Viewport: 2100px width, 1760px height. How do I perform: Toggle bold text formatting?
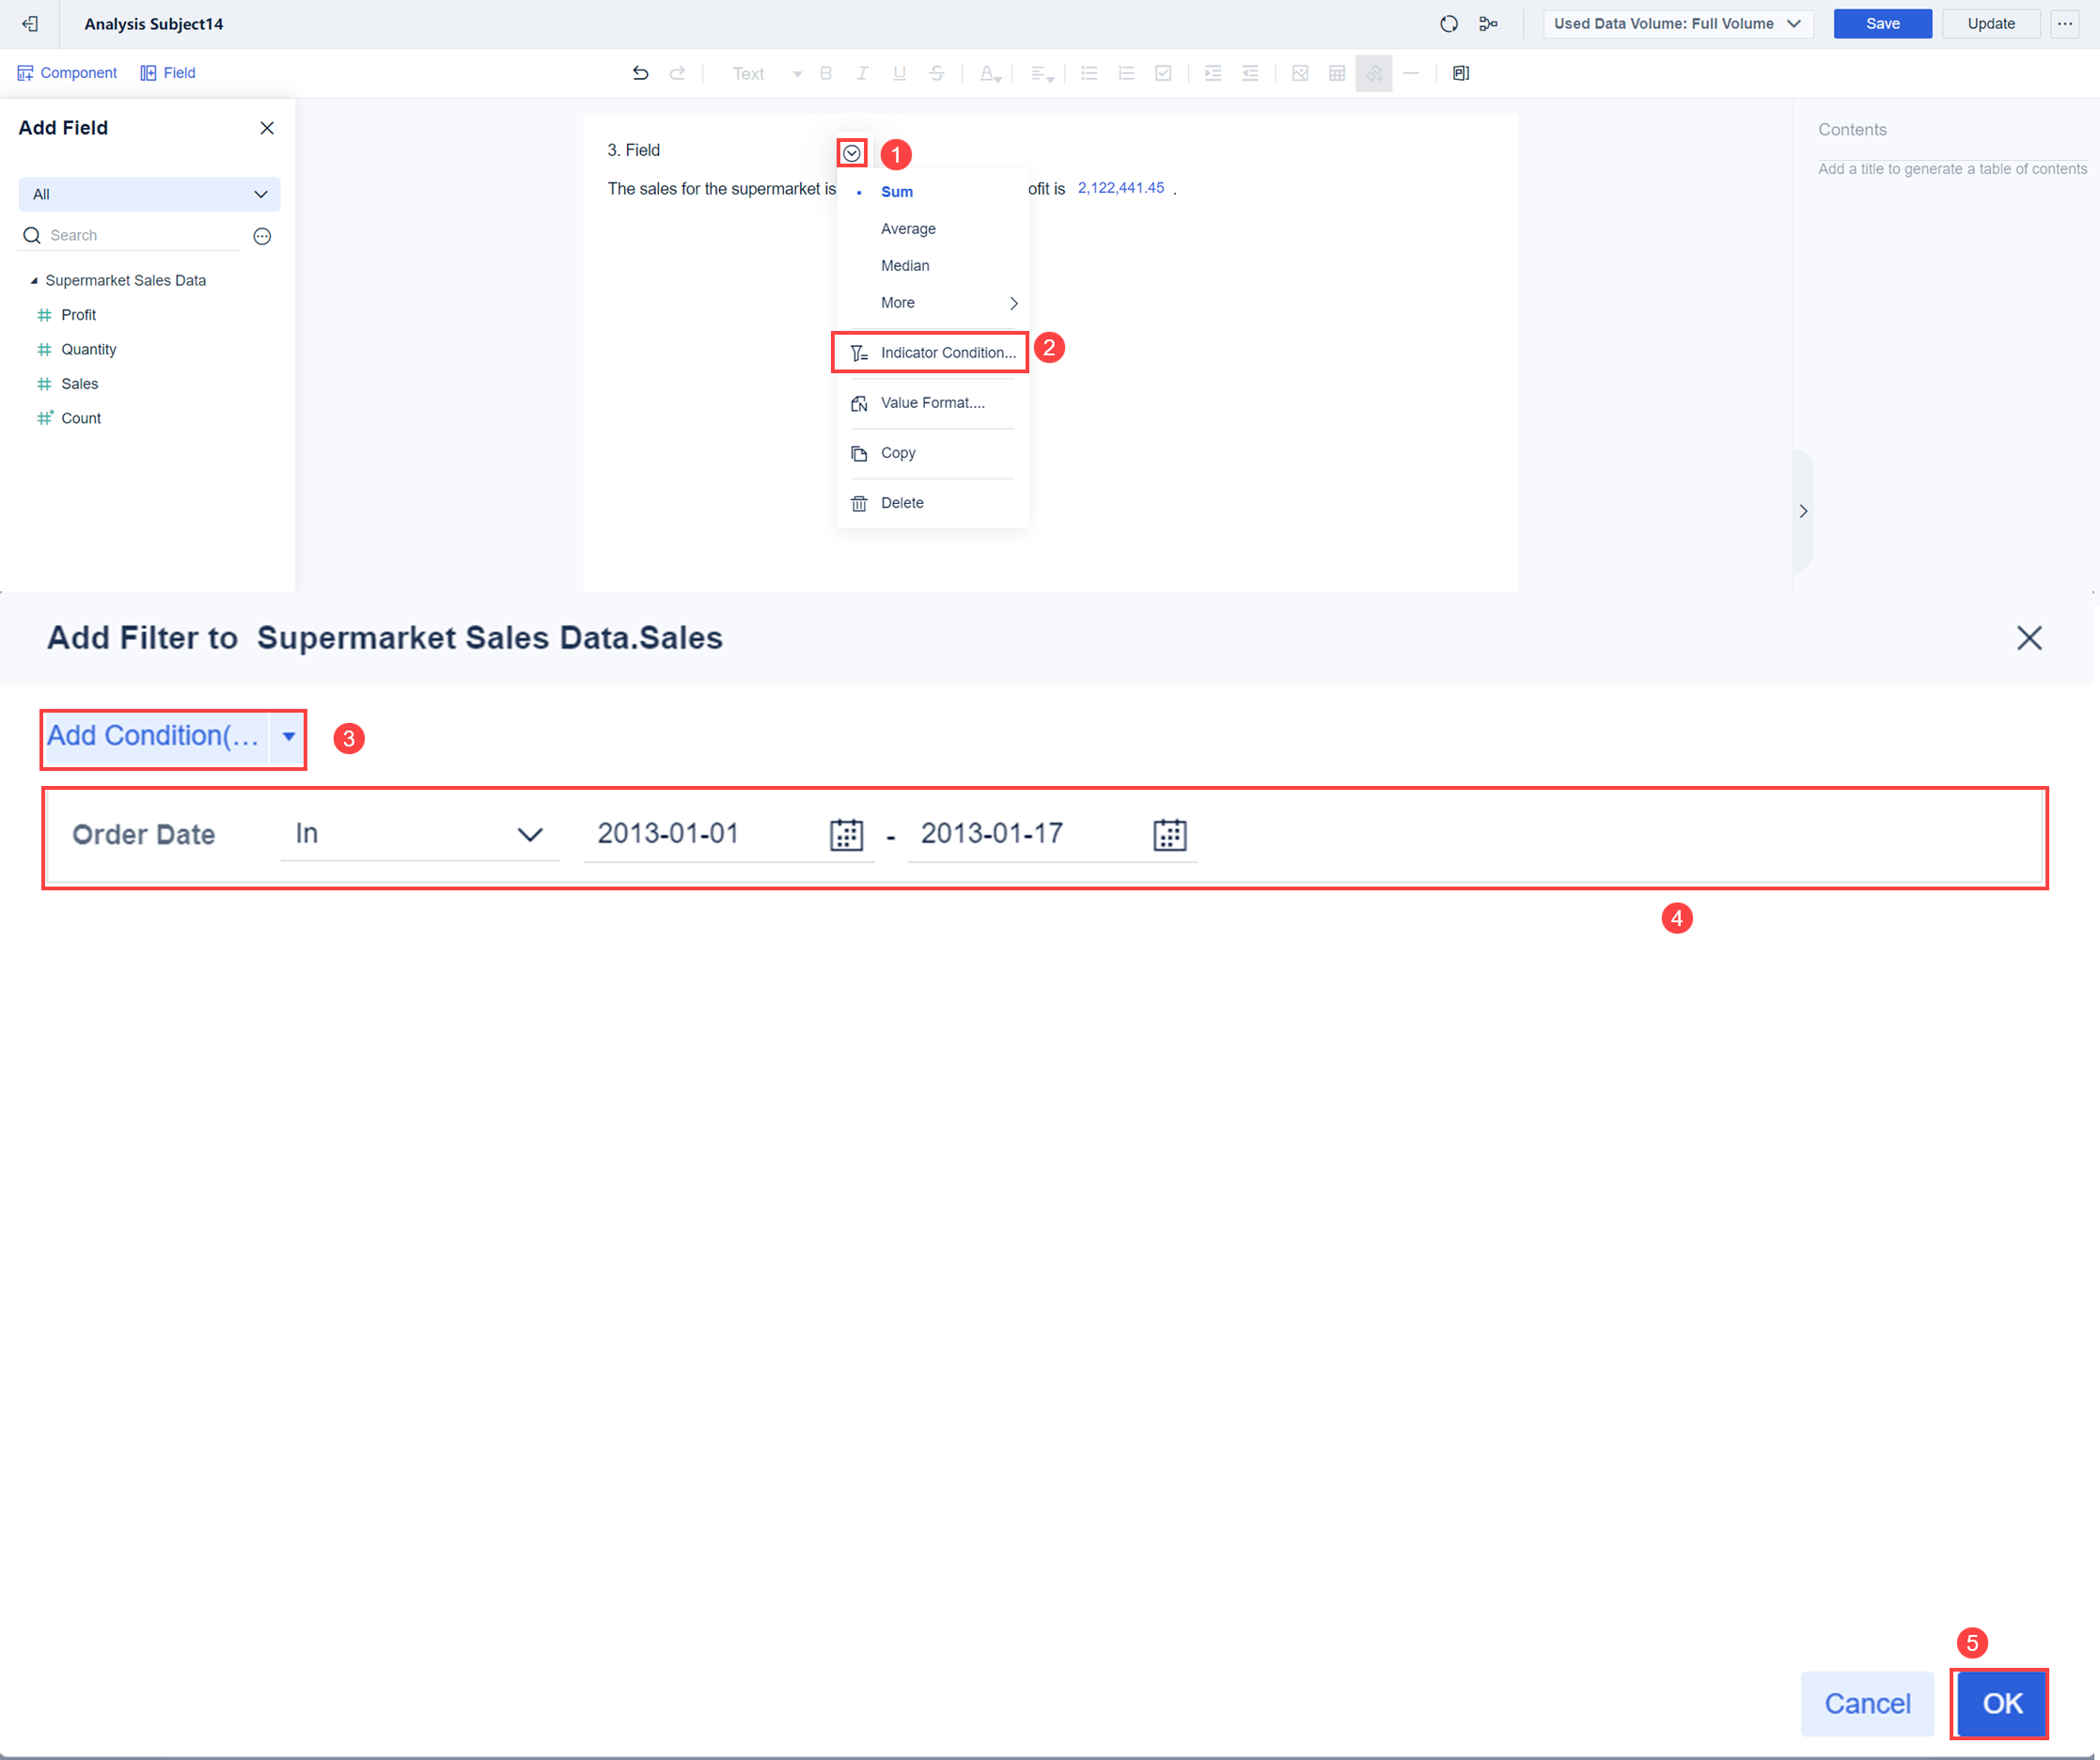point(825,73)
